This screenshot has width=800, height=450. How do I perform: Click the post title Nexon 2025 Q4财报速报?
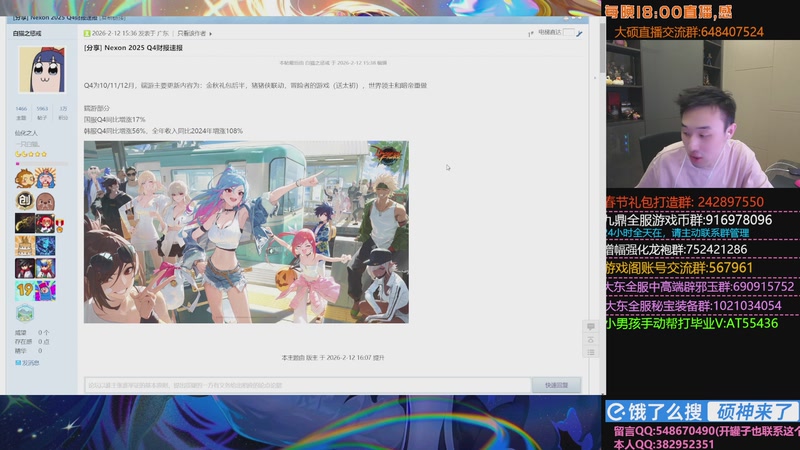point(143,47)
